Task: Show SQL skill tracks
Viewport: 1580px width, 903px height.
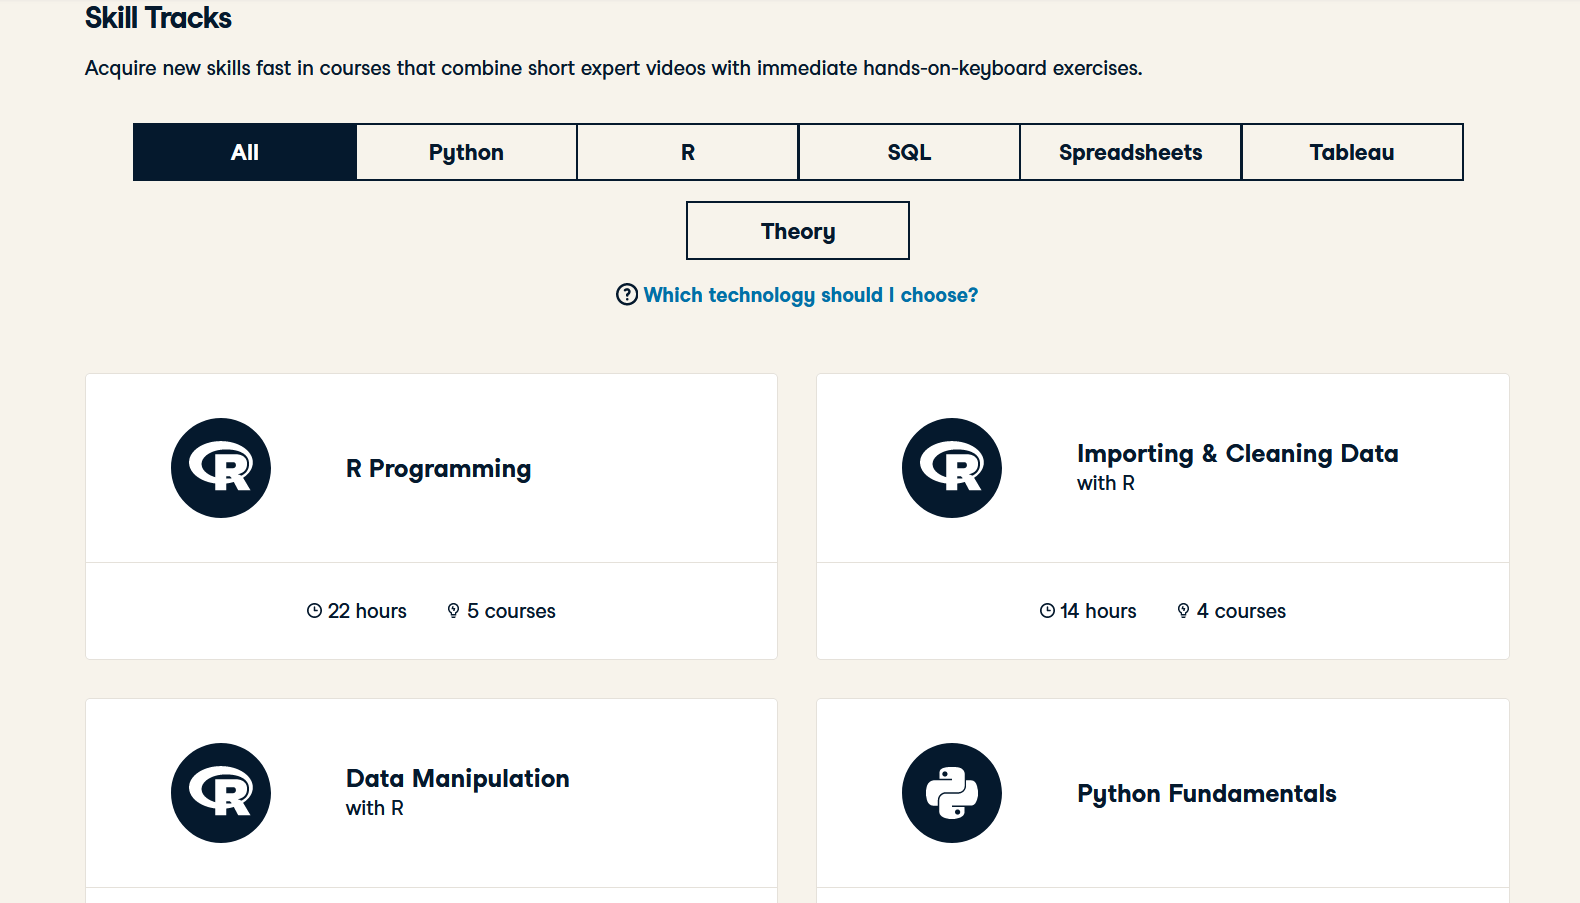Action: point(909,152)
